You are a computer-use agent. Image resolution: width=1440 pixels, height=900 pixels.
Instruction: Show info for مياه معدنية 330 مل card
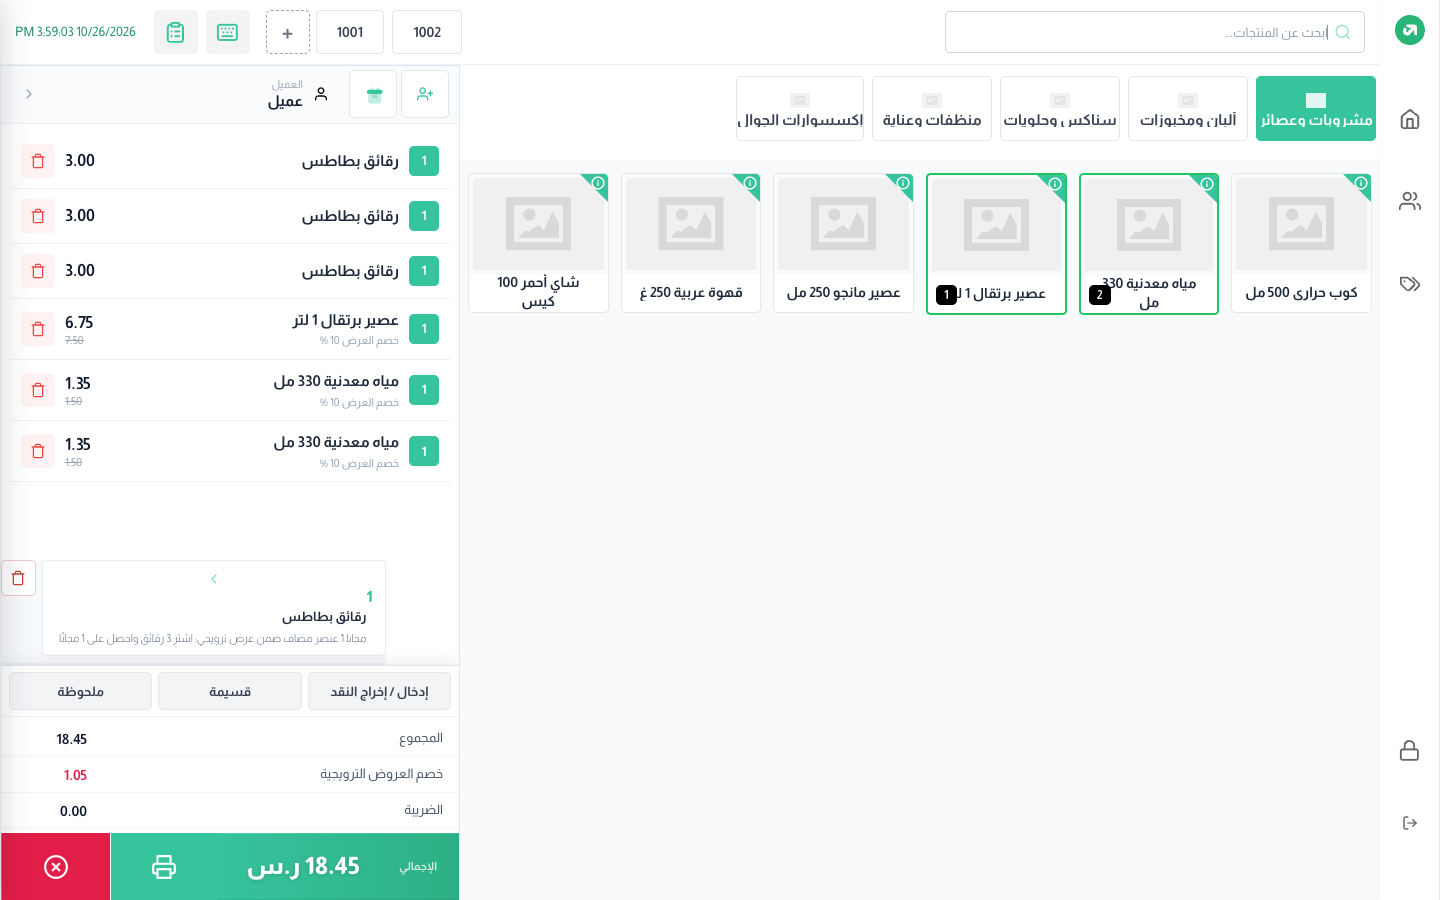click(x=1207, y=184)
